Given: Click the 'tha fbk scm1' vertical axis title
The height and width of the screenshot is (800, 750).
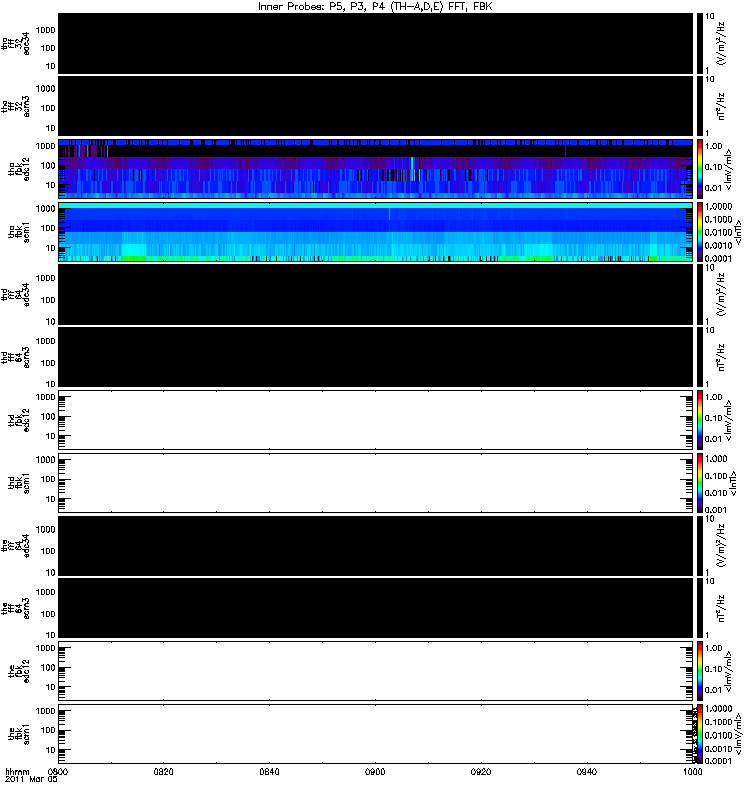Looking at the screenshot, I should 19,232.
